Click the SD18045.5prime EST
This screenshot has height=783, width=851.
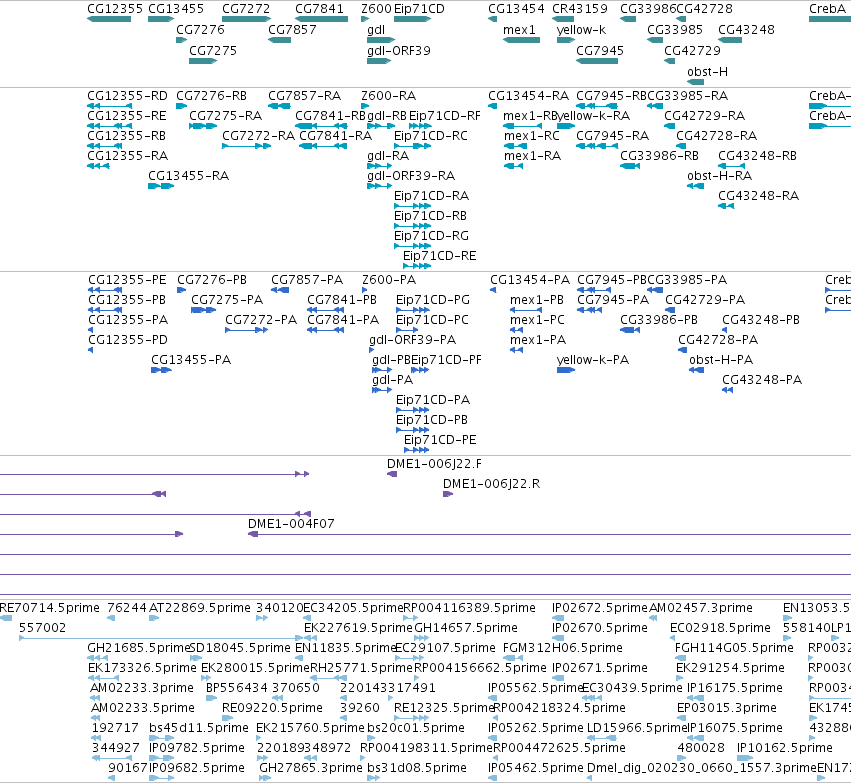tap(195, 658)
